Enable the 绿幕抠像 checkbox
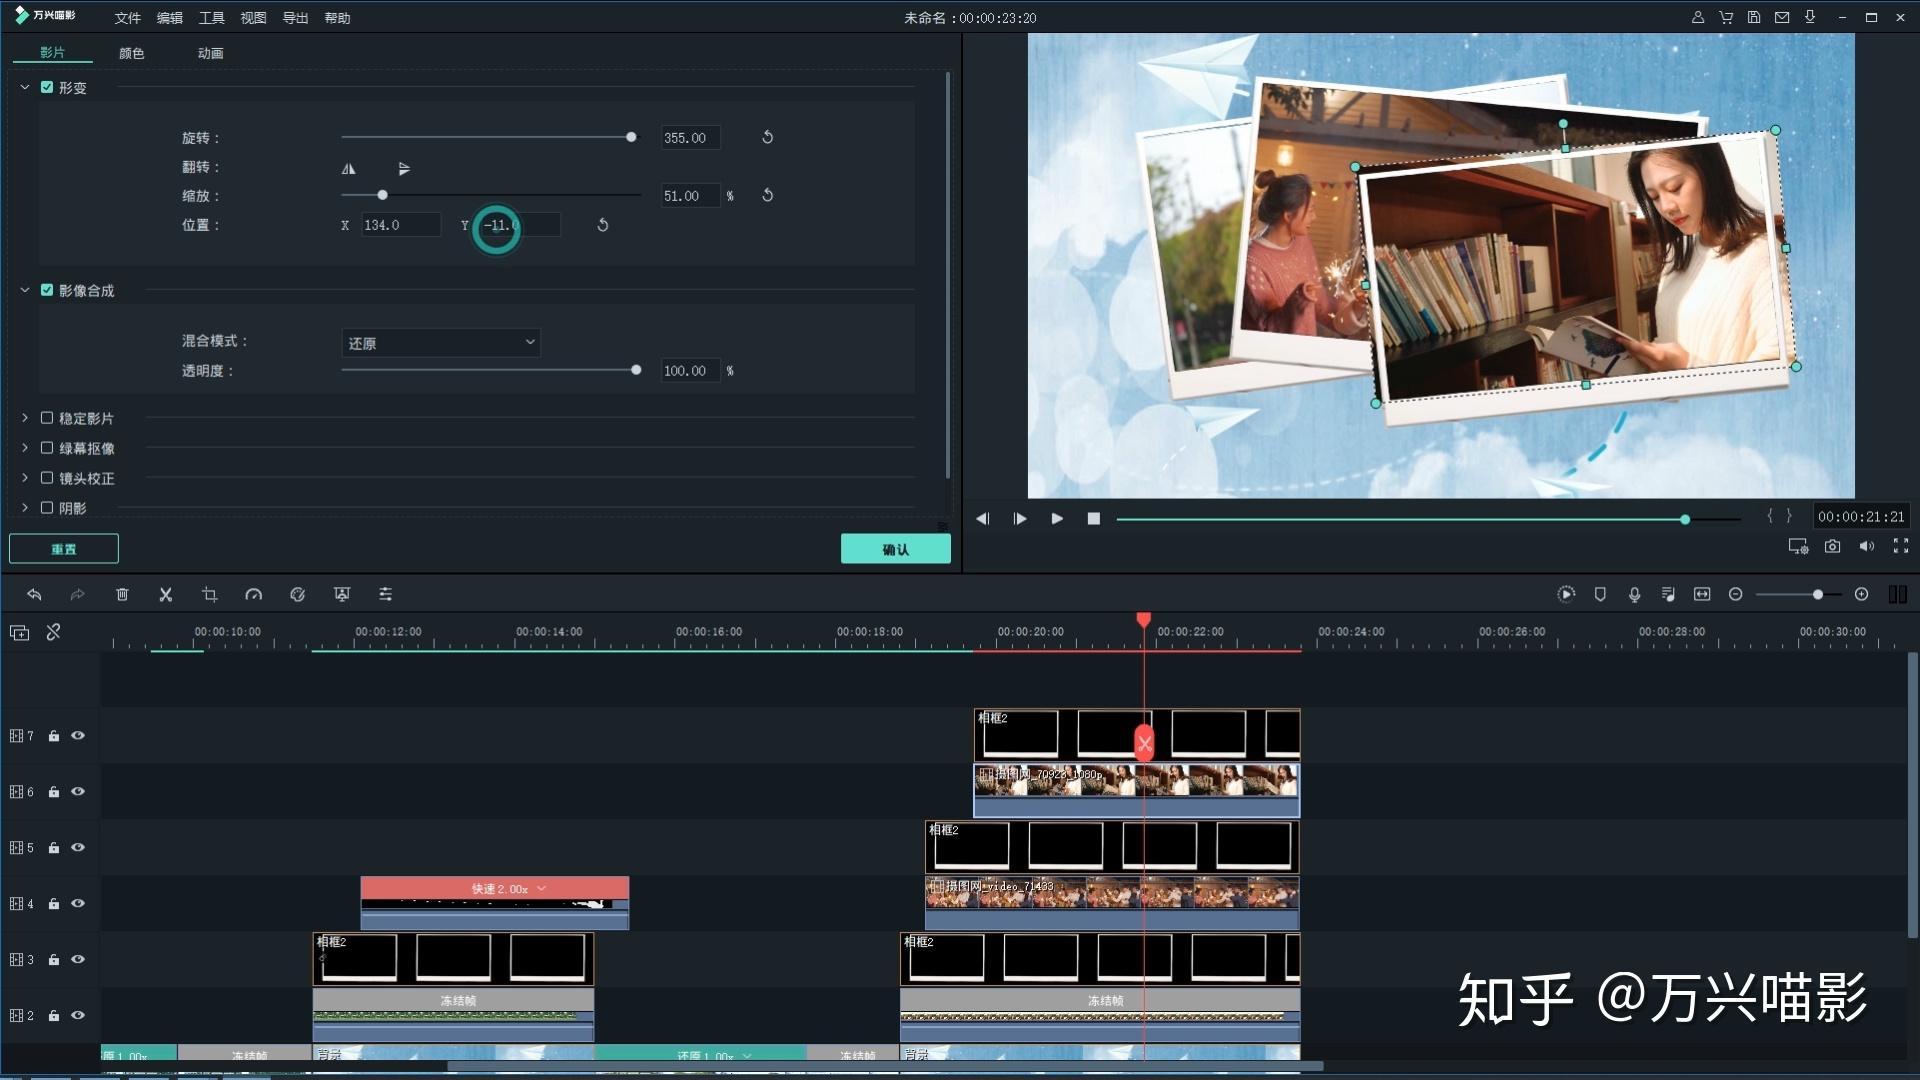1920x1080 pixels. [x=47, y=448]
